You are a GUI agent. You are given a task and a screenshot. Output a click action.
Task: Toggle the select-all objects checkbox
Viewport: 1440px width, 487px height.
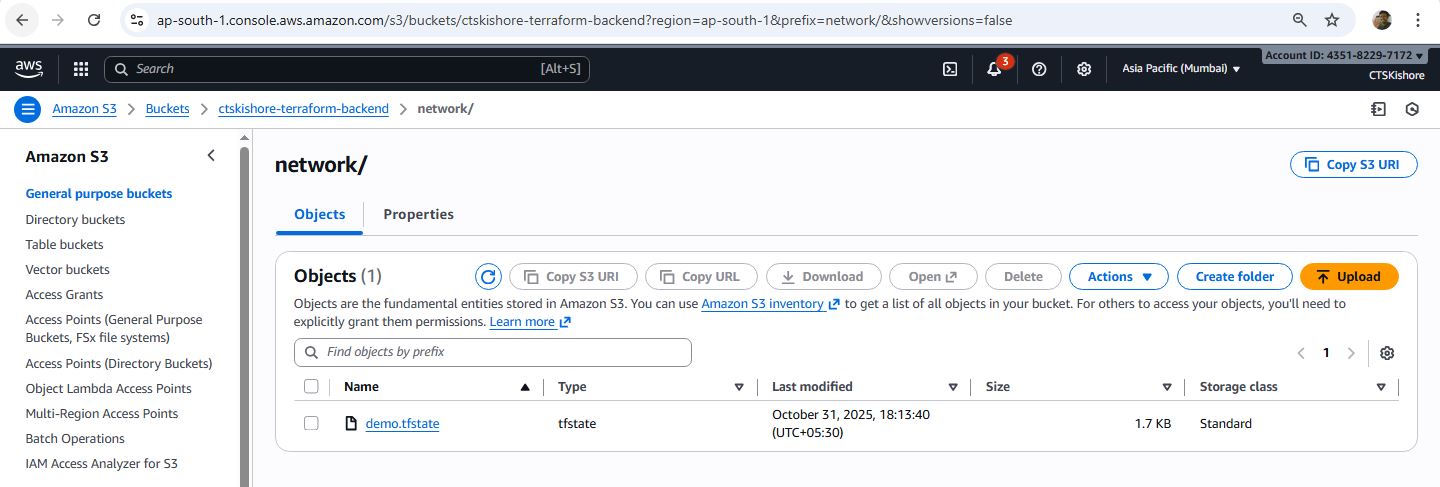coord(311,387)
